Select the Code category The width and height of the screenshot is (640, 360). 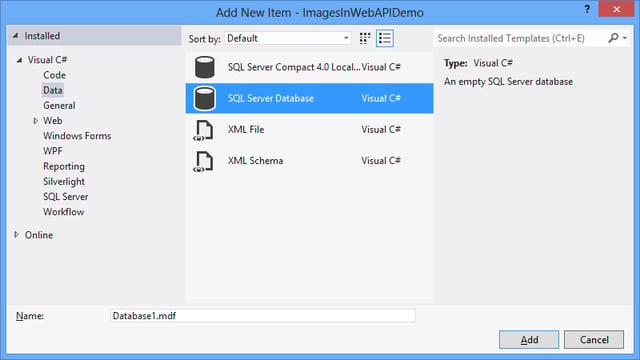55,75
